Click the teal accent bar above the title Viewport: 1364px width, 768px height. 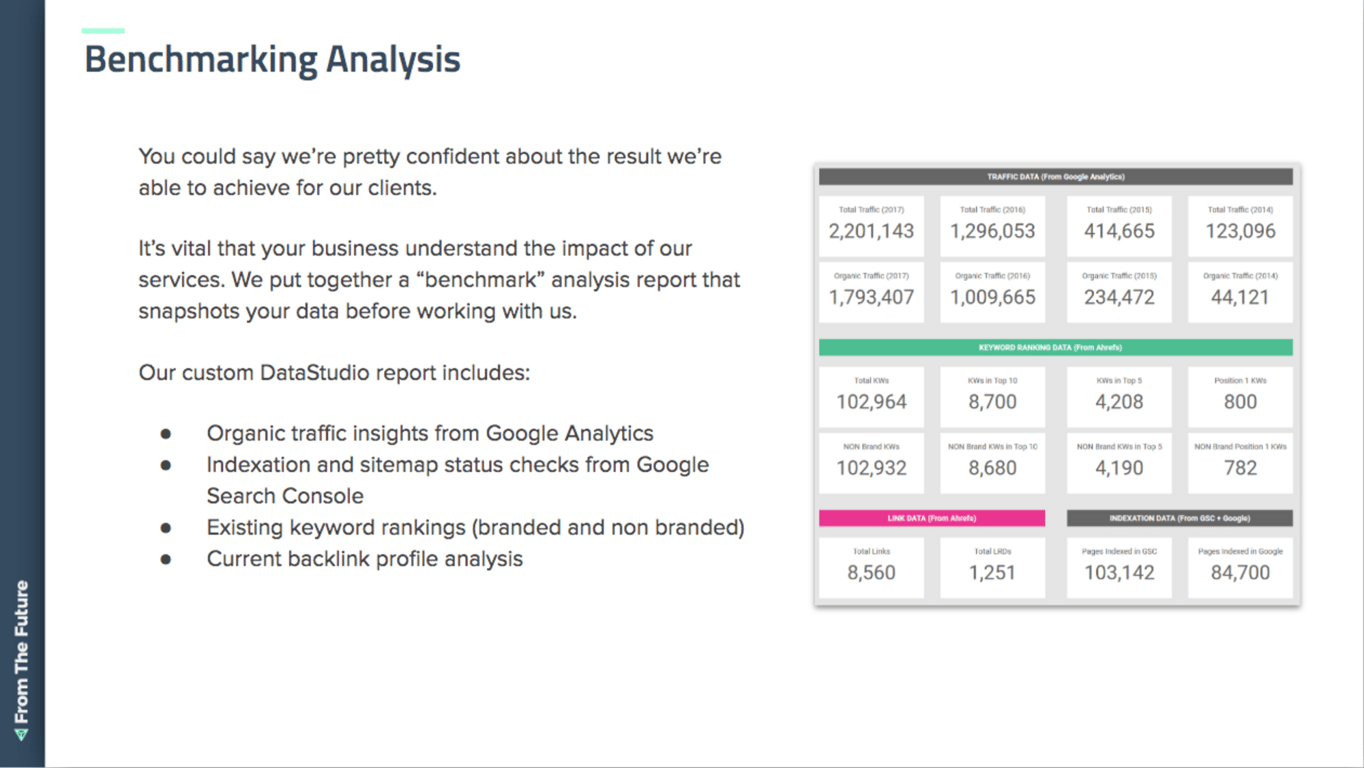point(103,31)
